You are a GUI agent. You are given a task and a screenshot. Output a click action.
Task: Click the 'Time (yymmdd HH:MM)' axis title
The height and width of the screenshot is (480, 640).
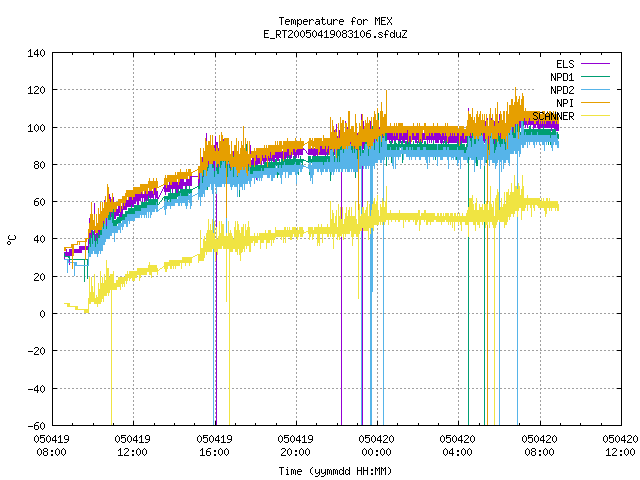tap(335, 471)
